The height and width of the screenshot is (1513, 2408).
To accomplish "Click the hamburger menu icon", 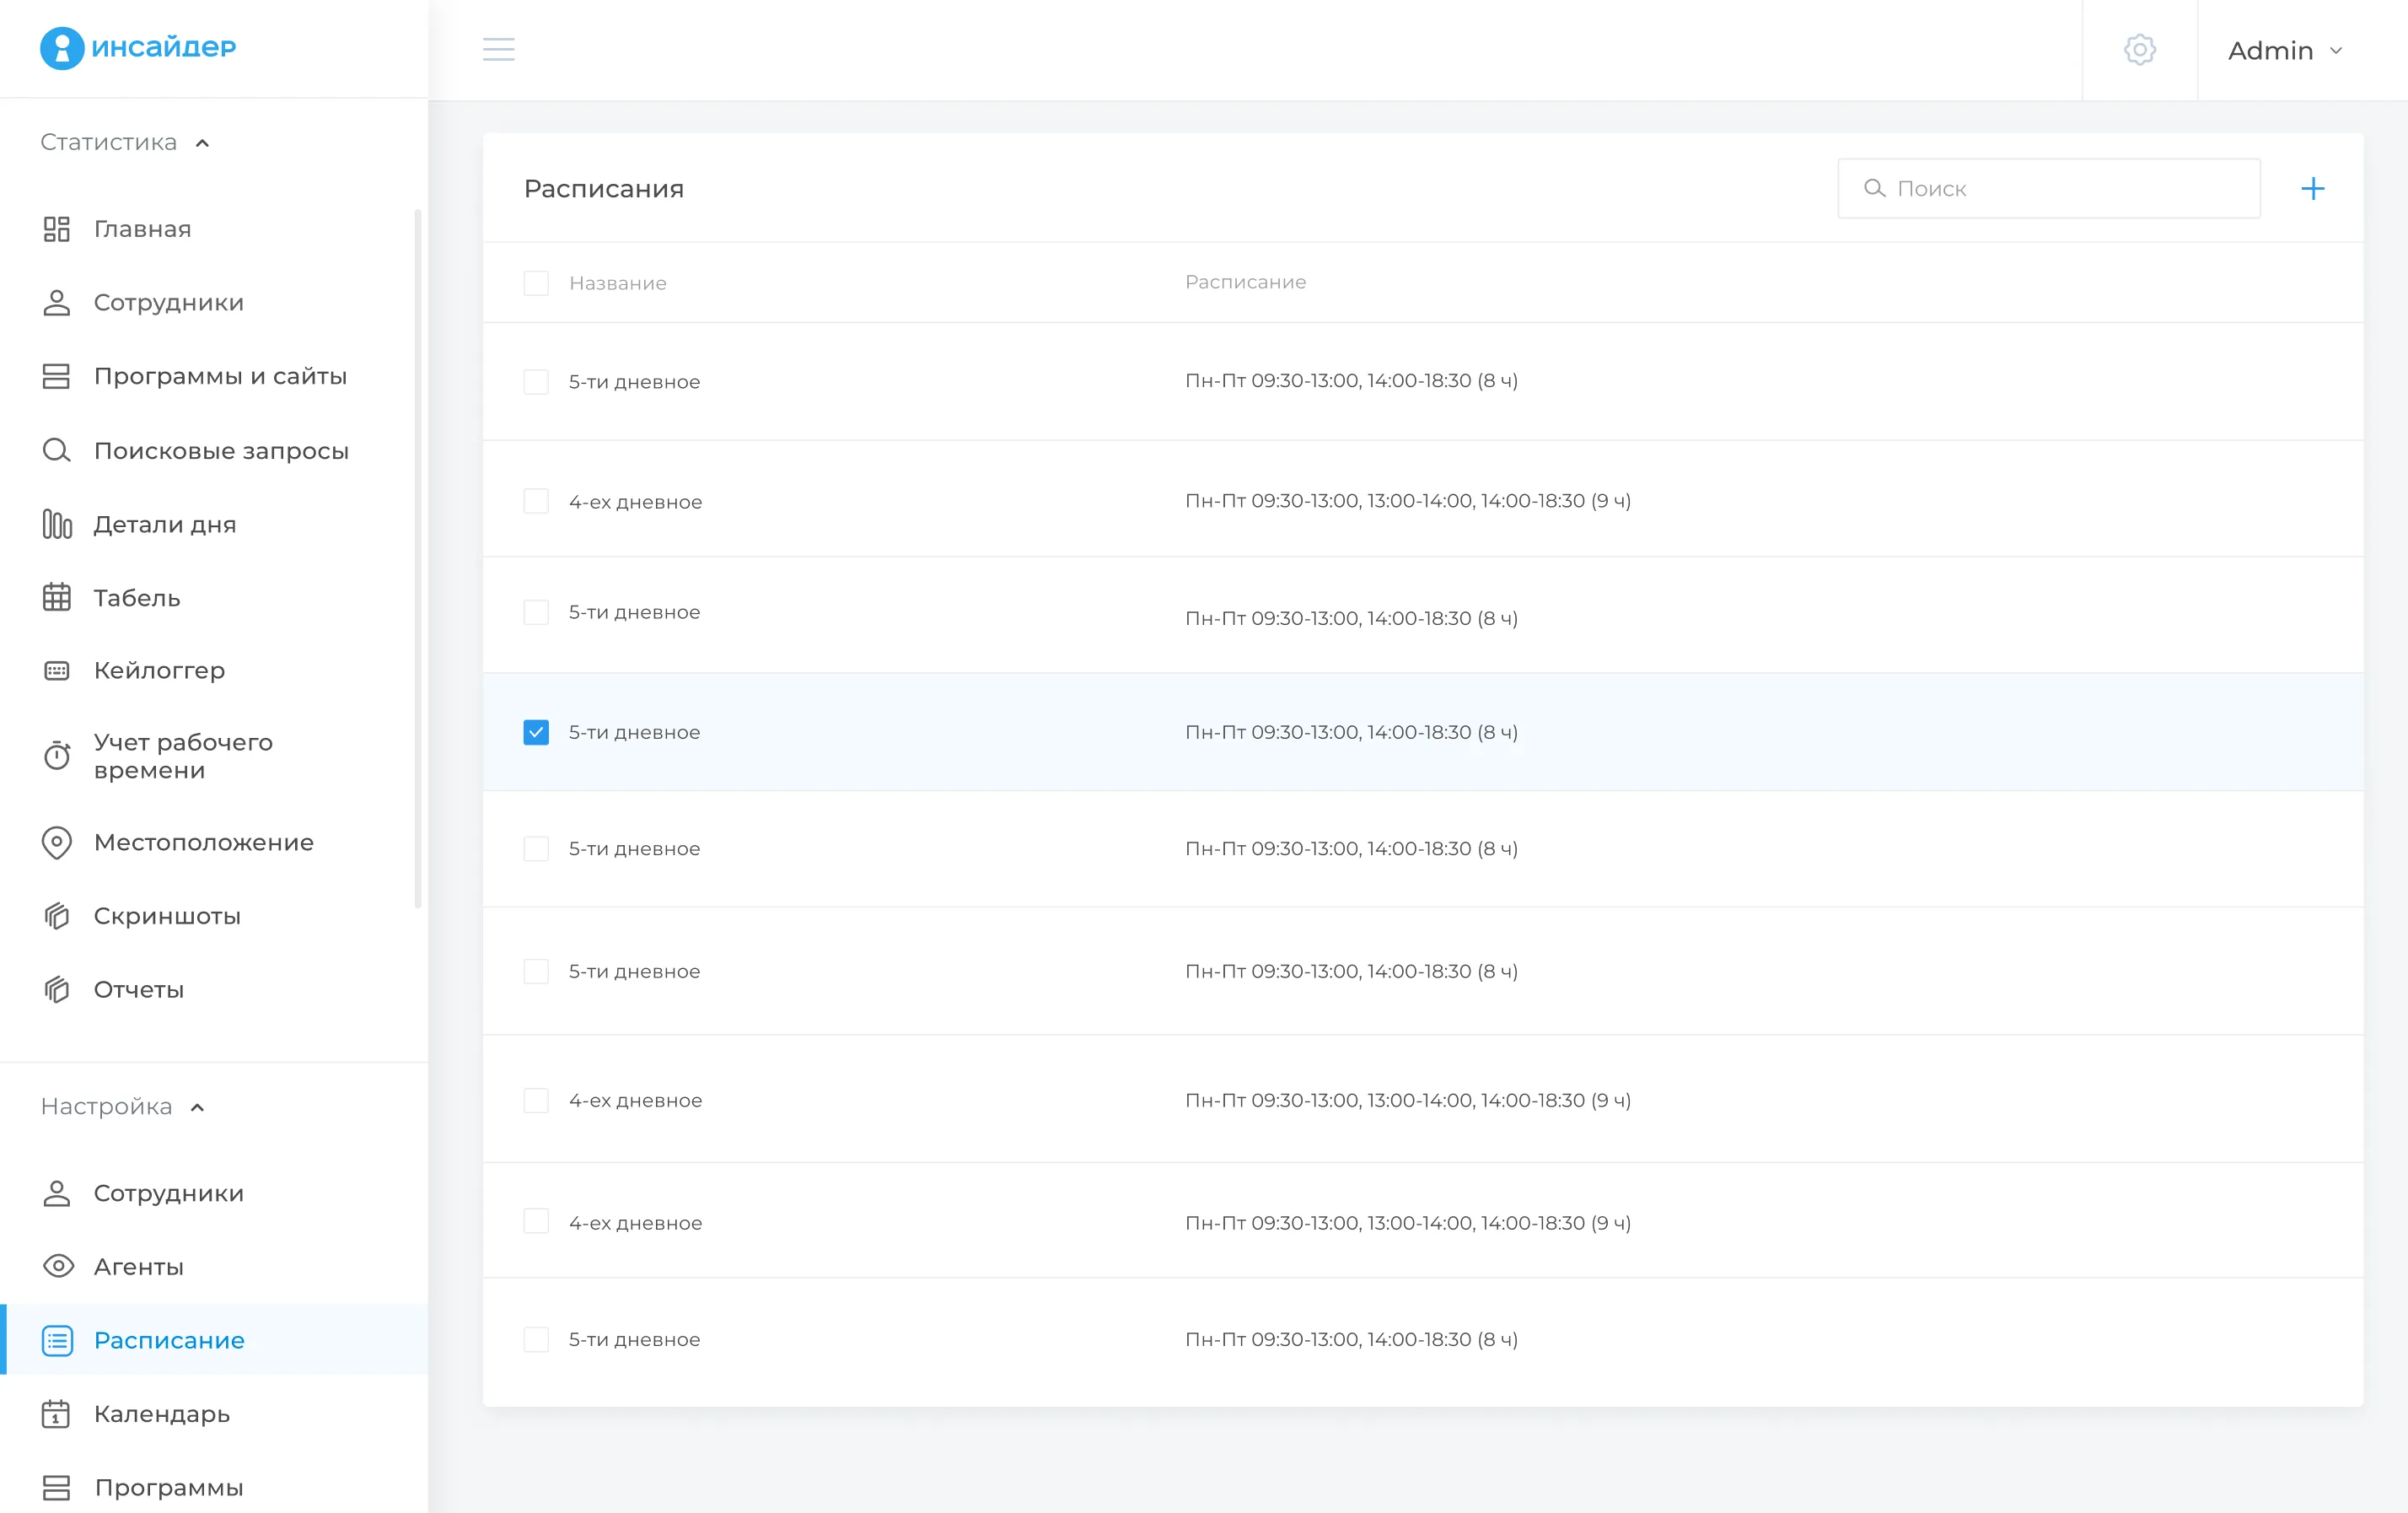I will tap(498, 49).
